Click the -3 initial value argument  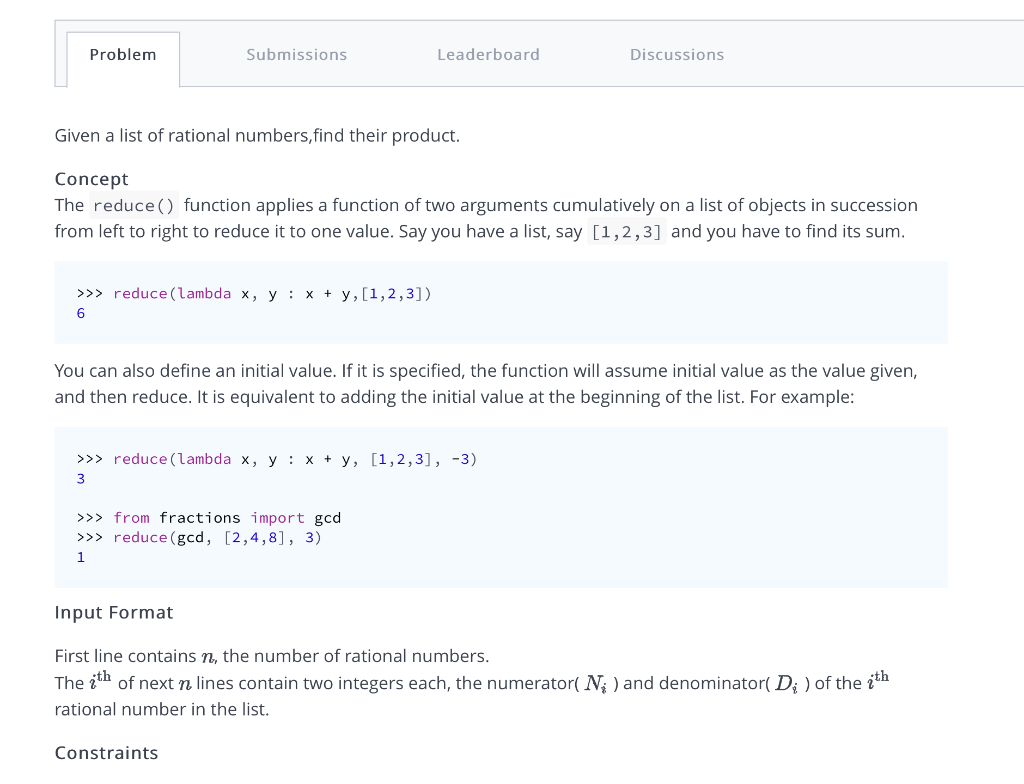[x=464, y=459]
